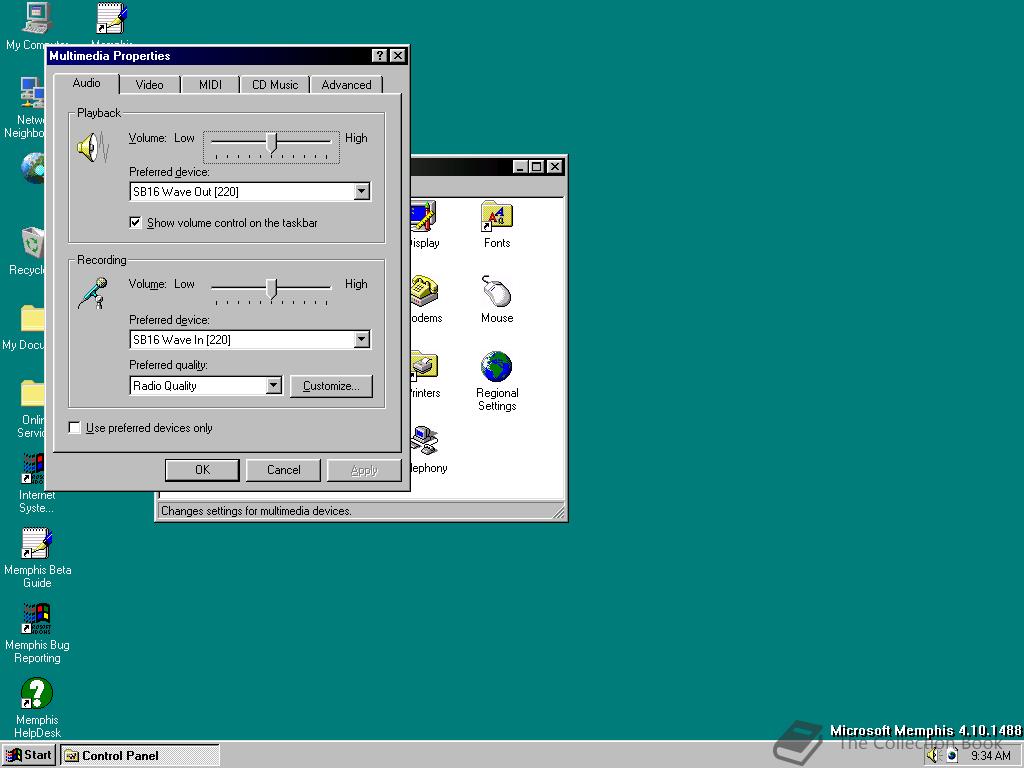This screenshot has width=1024, height=768.
Task: Click the taskbar clock showing 9:34 AM
Action: pyautogui.click(x=991, y=756)
